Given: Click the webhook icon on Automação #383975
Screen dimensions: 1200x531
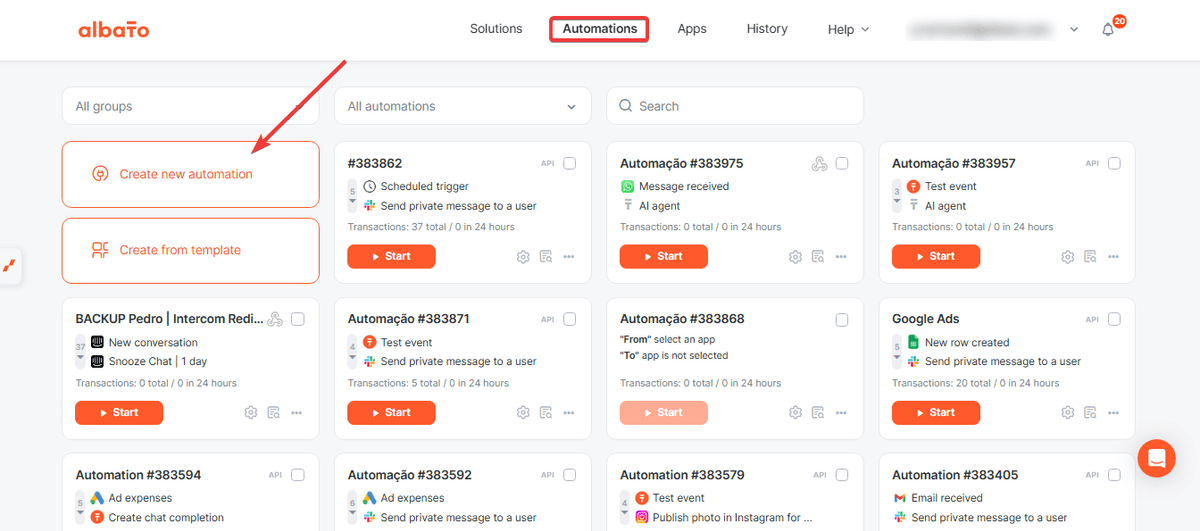Looking at the screenshot, I should coord(819,164).
